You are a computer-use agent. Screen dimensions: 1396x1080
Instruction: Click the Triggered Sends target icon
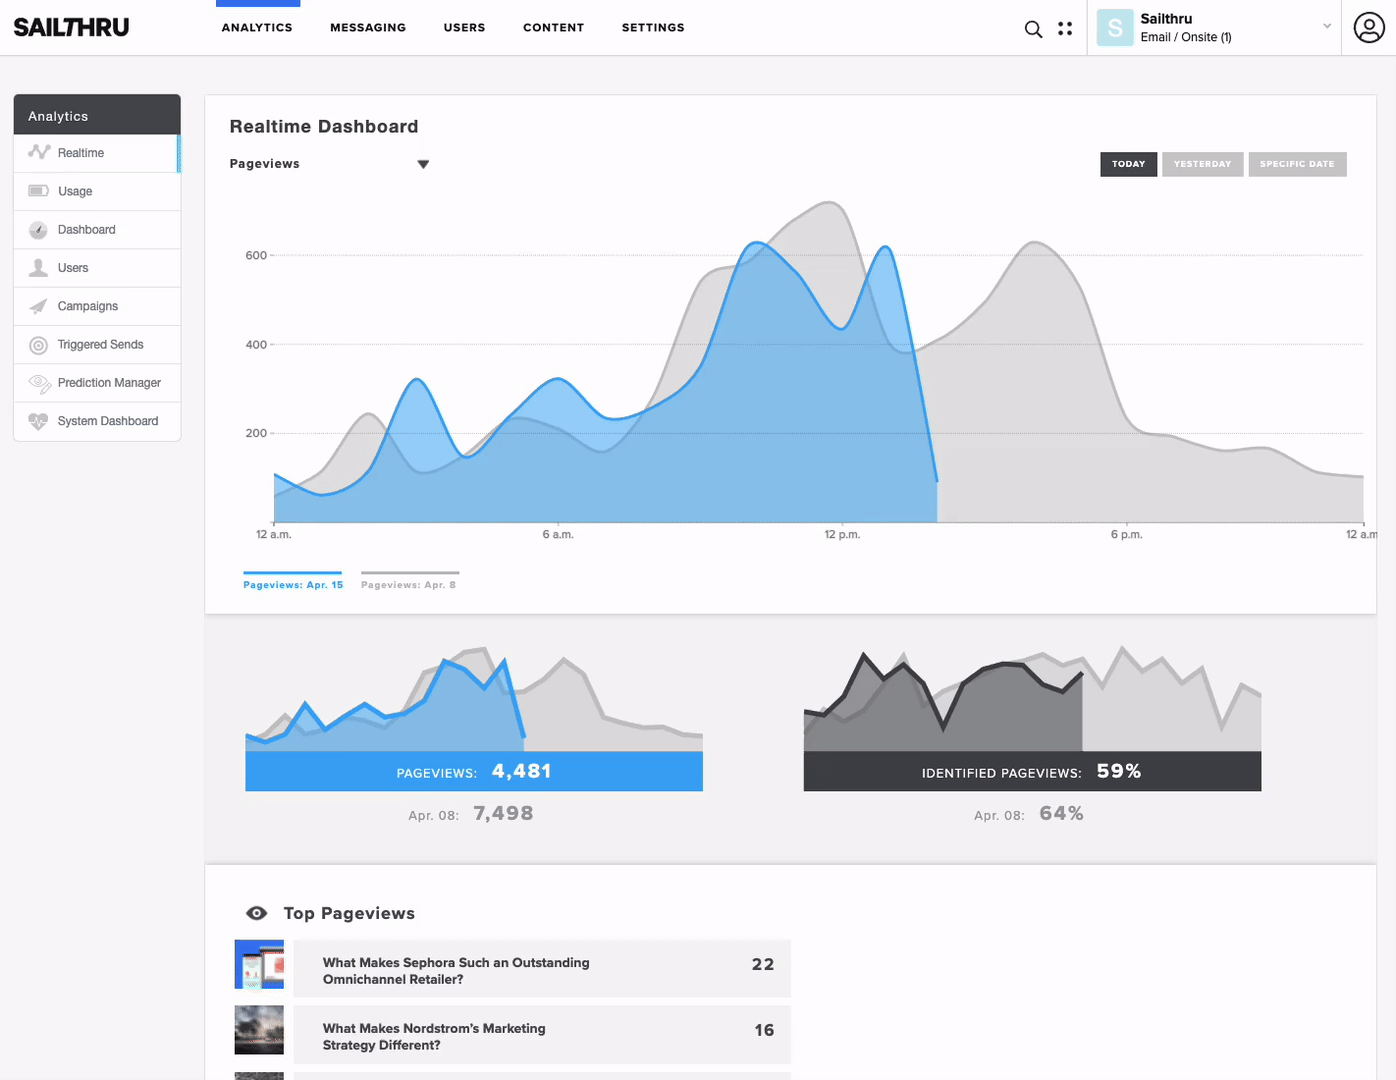click(39, 345)
